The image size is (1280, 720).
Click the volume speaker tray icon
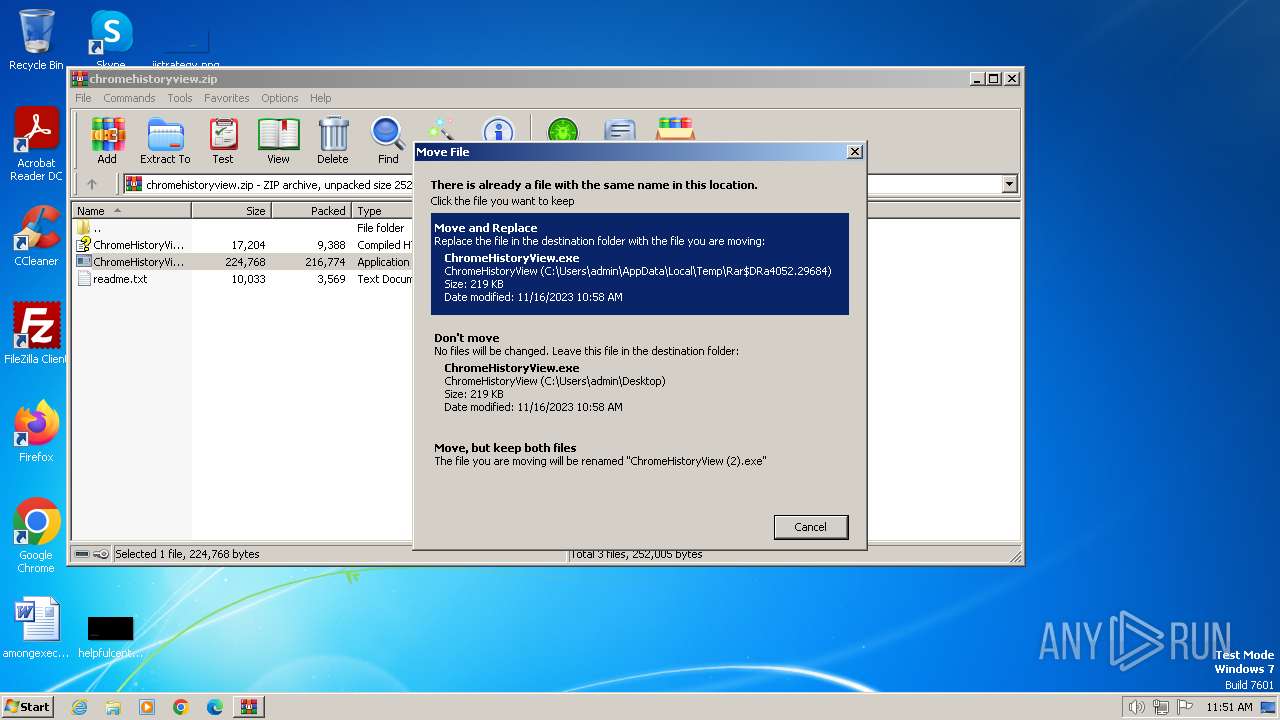(1136, 707)
